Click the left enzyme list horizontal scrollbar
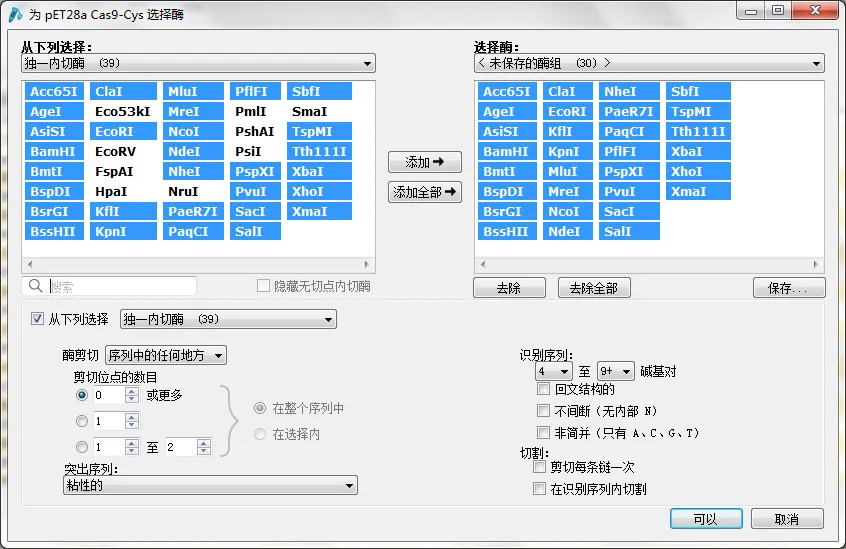The height and width of the screenshot is (549, 846). [x=198, y=265]
